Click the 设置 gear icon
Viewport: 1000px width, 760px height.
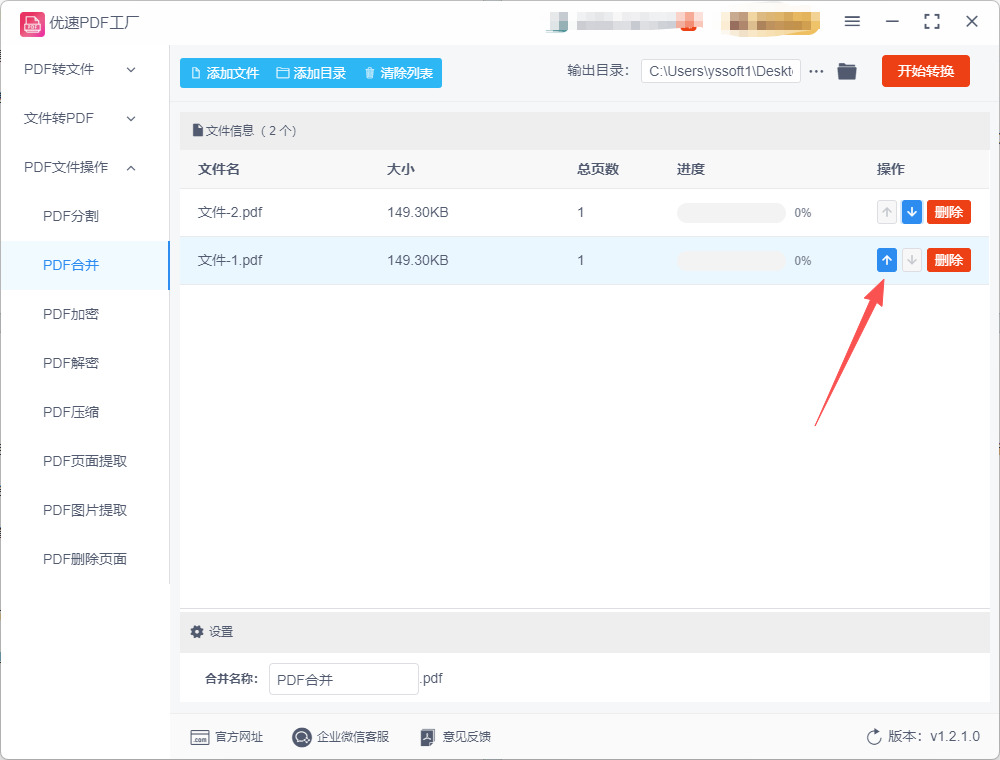point(197,632)
